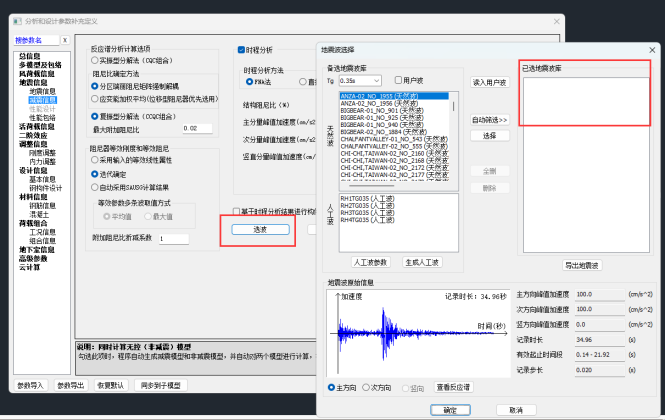Select the 主方向 radio button
This screenshot has width=665, height=420.
click(332, 387)
